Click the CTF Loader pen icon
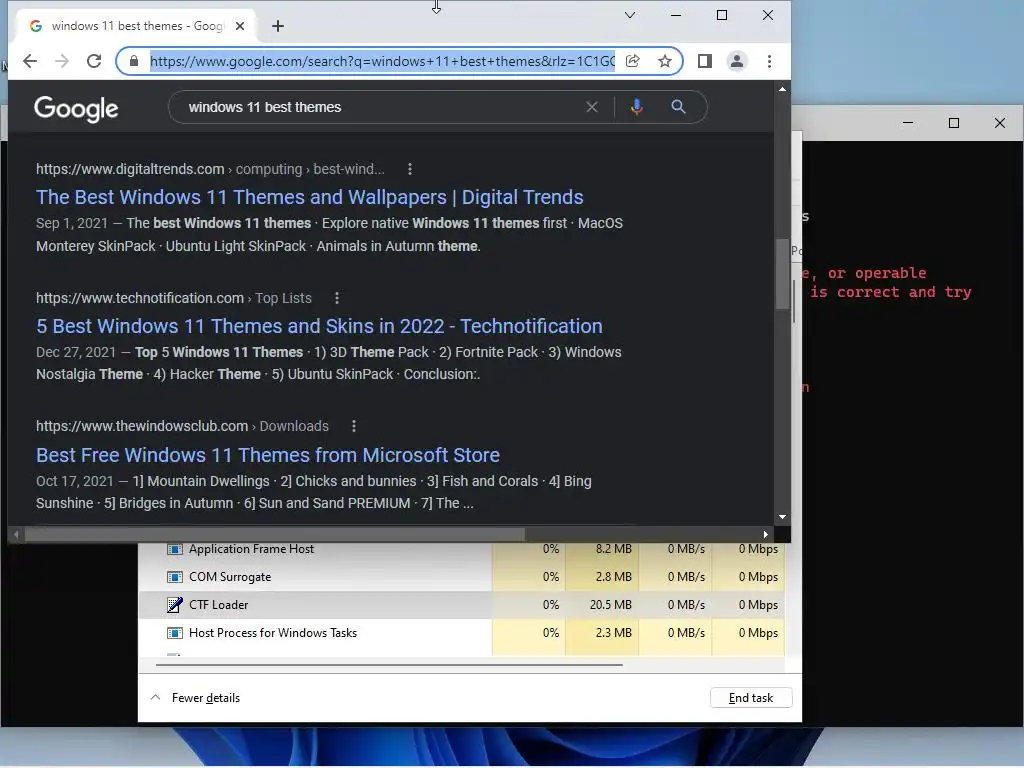 [x=174, y=605]
